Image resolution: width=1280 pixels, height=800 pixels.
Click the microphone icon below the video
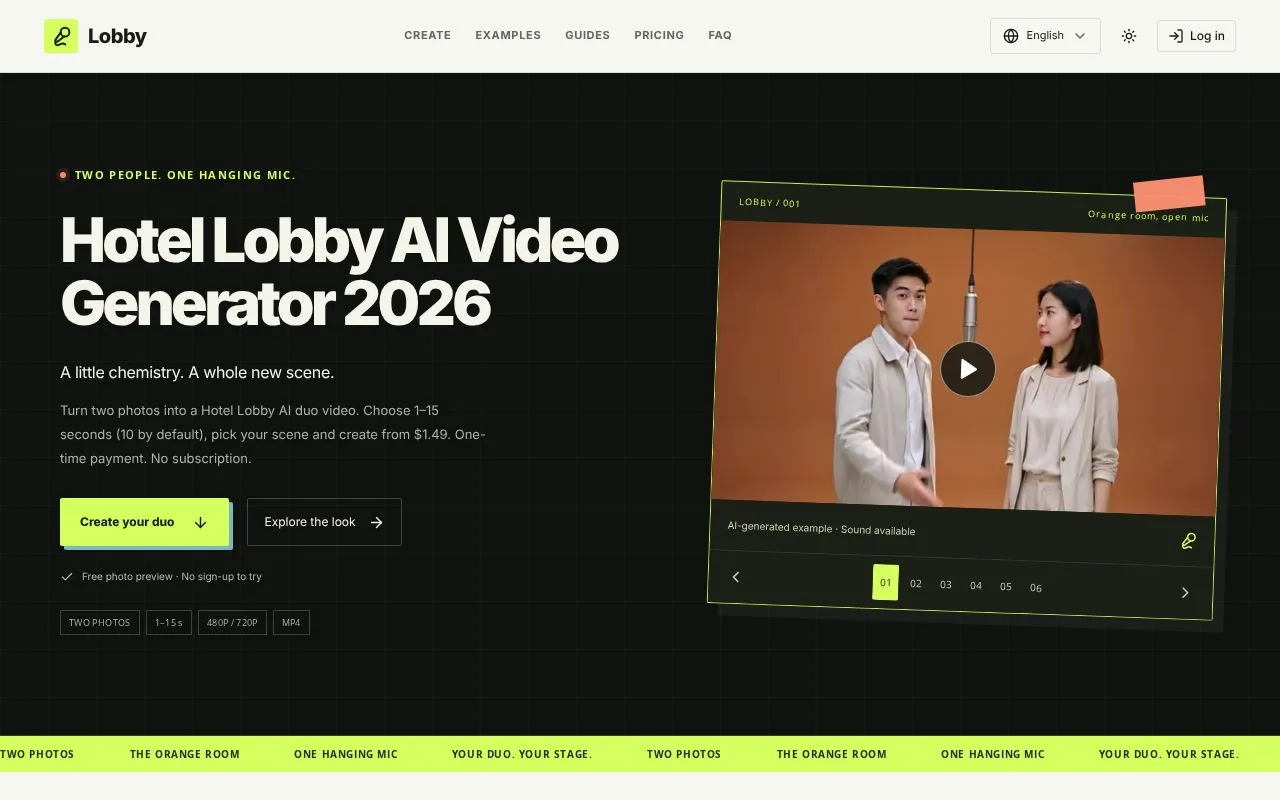coord(1188,541)
